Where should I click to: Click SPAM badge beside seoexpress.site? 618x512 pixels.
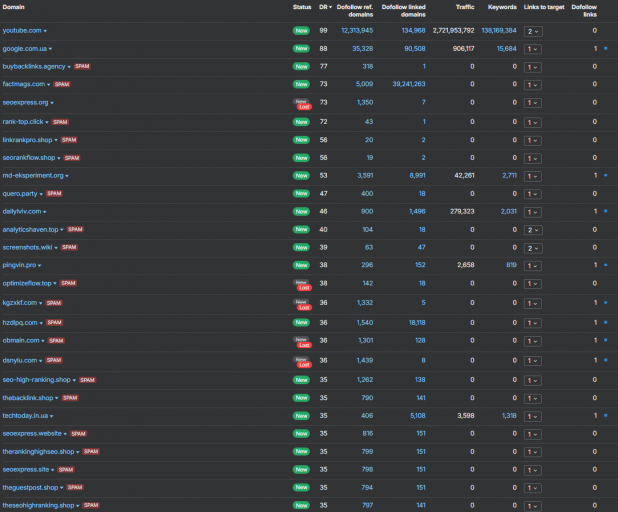pyautogui.click(x=66, y=469)
